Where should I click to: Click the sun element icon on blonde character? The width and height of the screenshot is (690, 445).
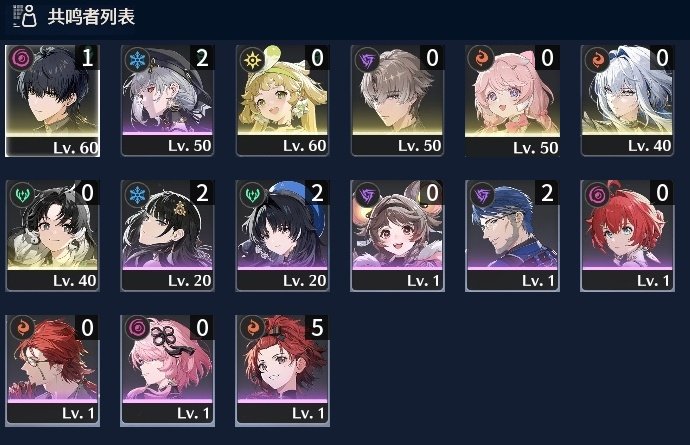pos(252,59)
